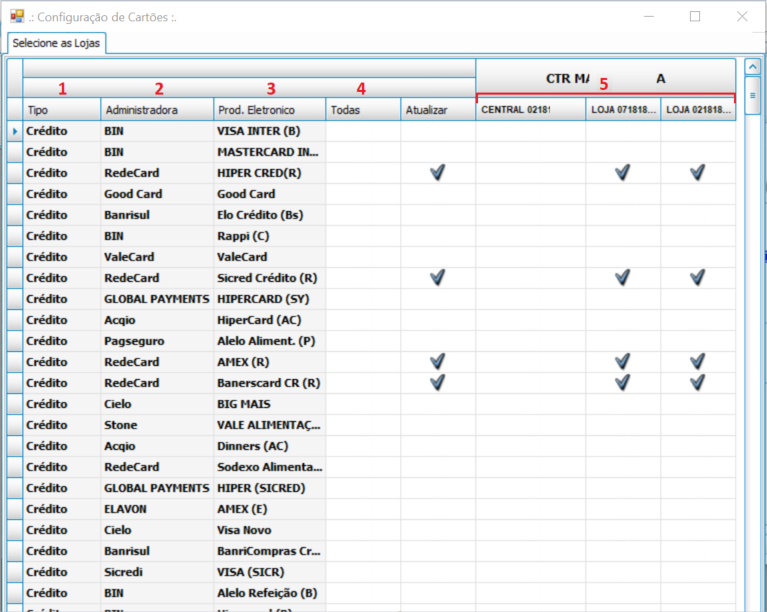The height and width of the screenshot is (612, 767).
Task: Select the Pagseguro administradora cell
Action: 157,341
